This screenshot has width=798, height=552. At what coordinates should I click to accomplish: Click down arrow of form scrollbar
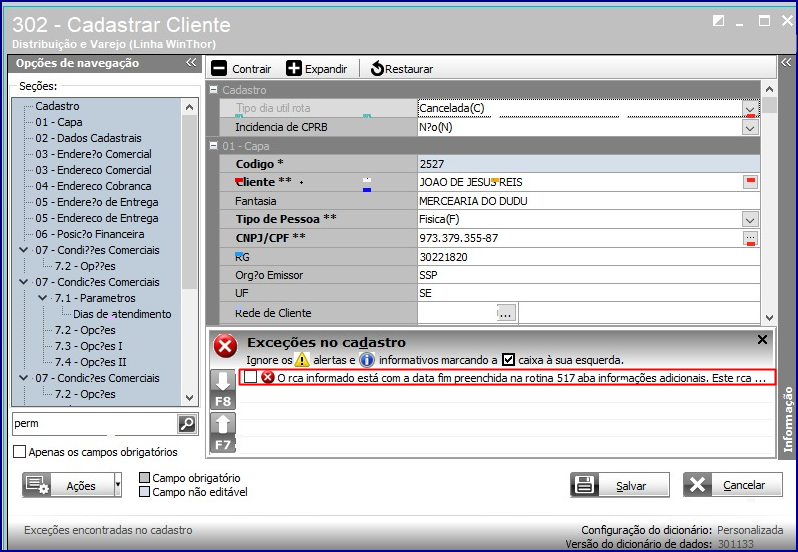769,317
